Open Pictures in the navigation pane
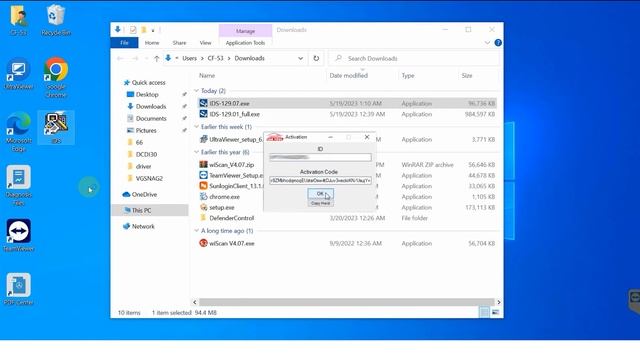 [x=146, y=130]
